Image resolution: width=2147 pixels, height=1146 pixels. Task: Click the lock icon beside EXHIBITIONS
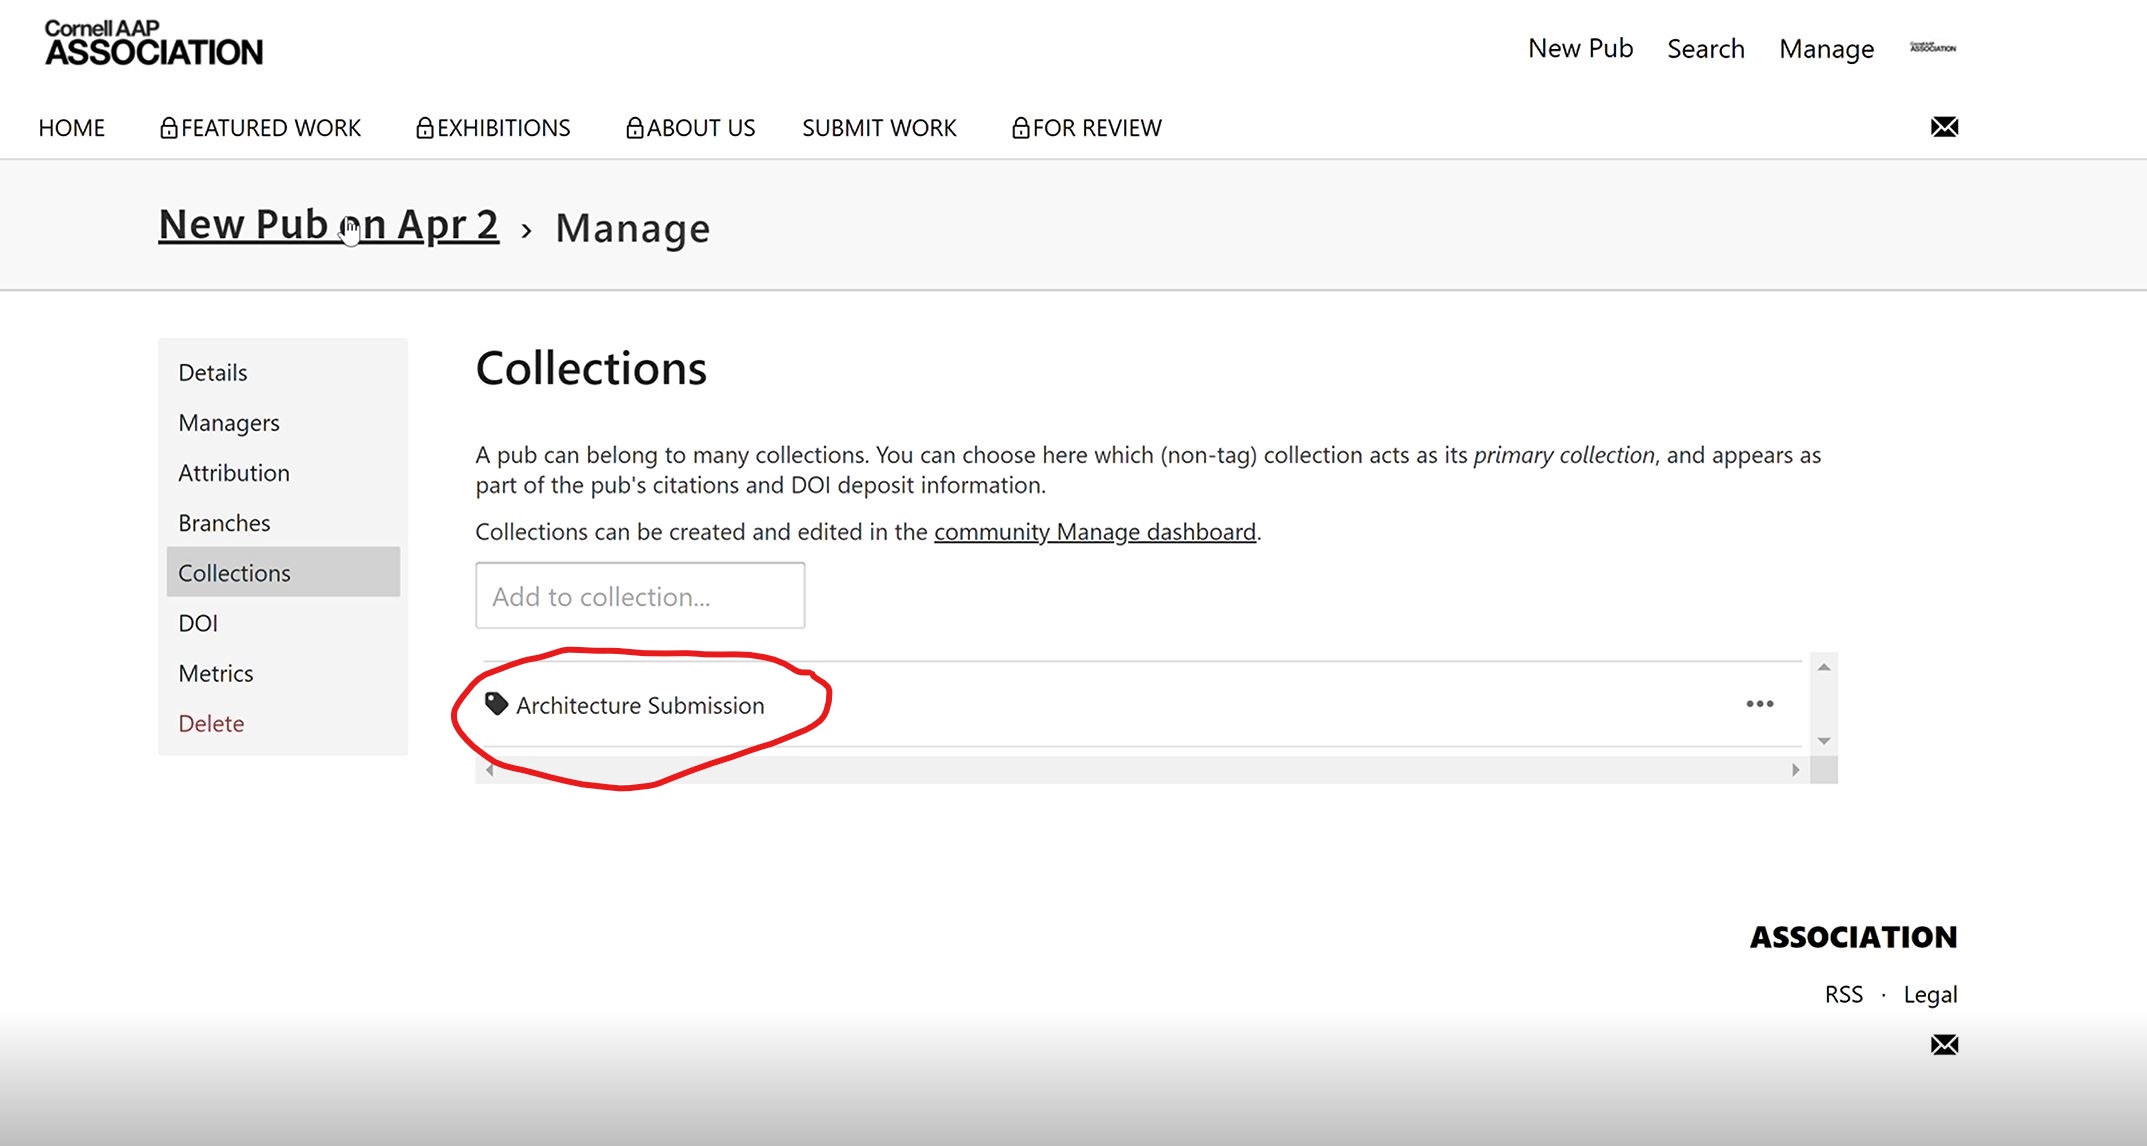click(424, 127)
